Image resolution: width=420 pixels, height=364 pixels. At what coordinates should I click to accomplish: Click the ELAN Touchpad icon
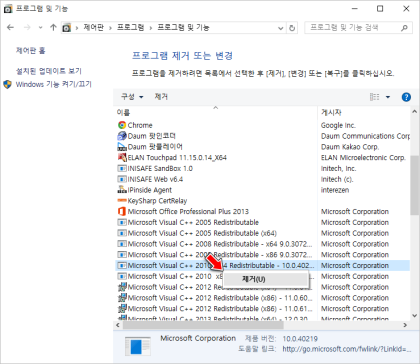[122, 157]
